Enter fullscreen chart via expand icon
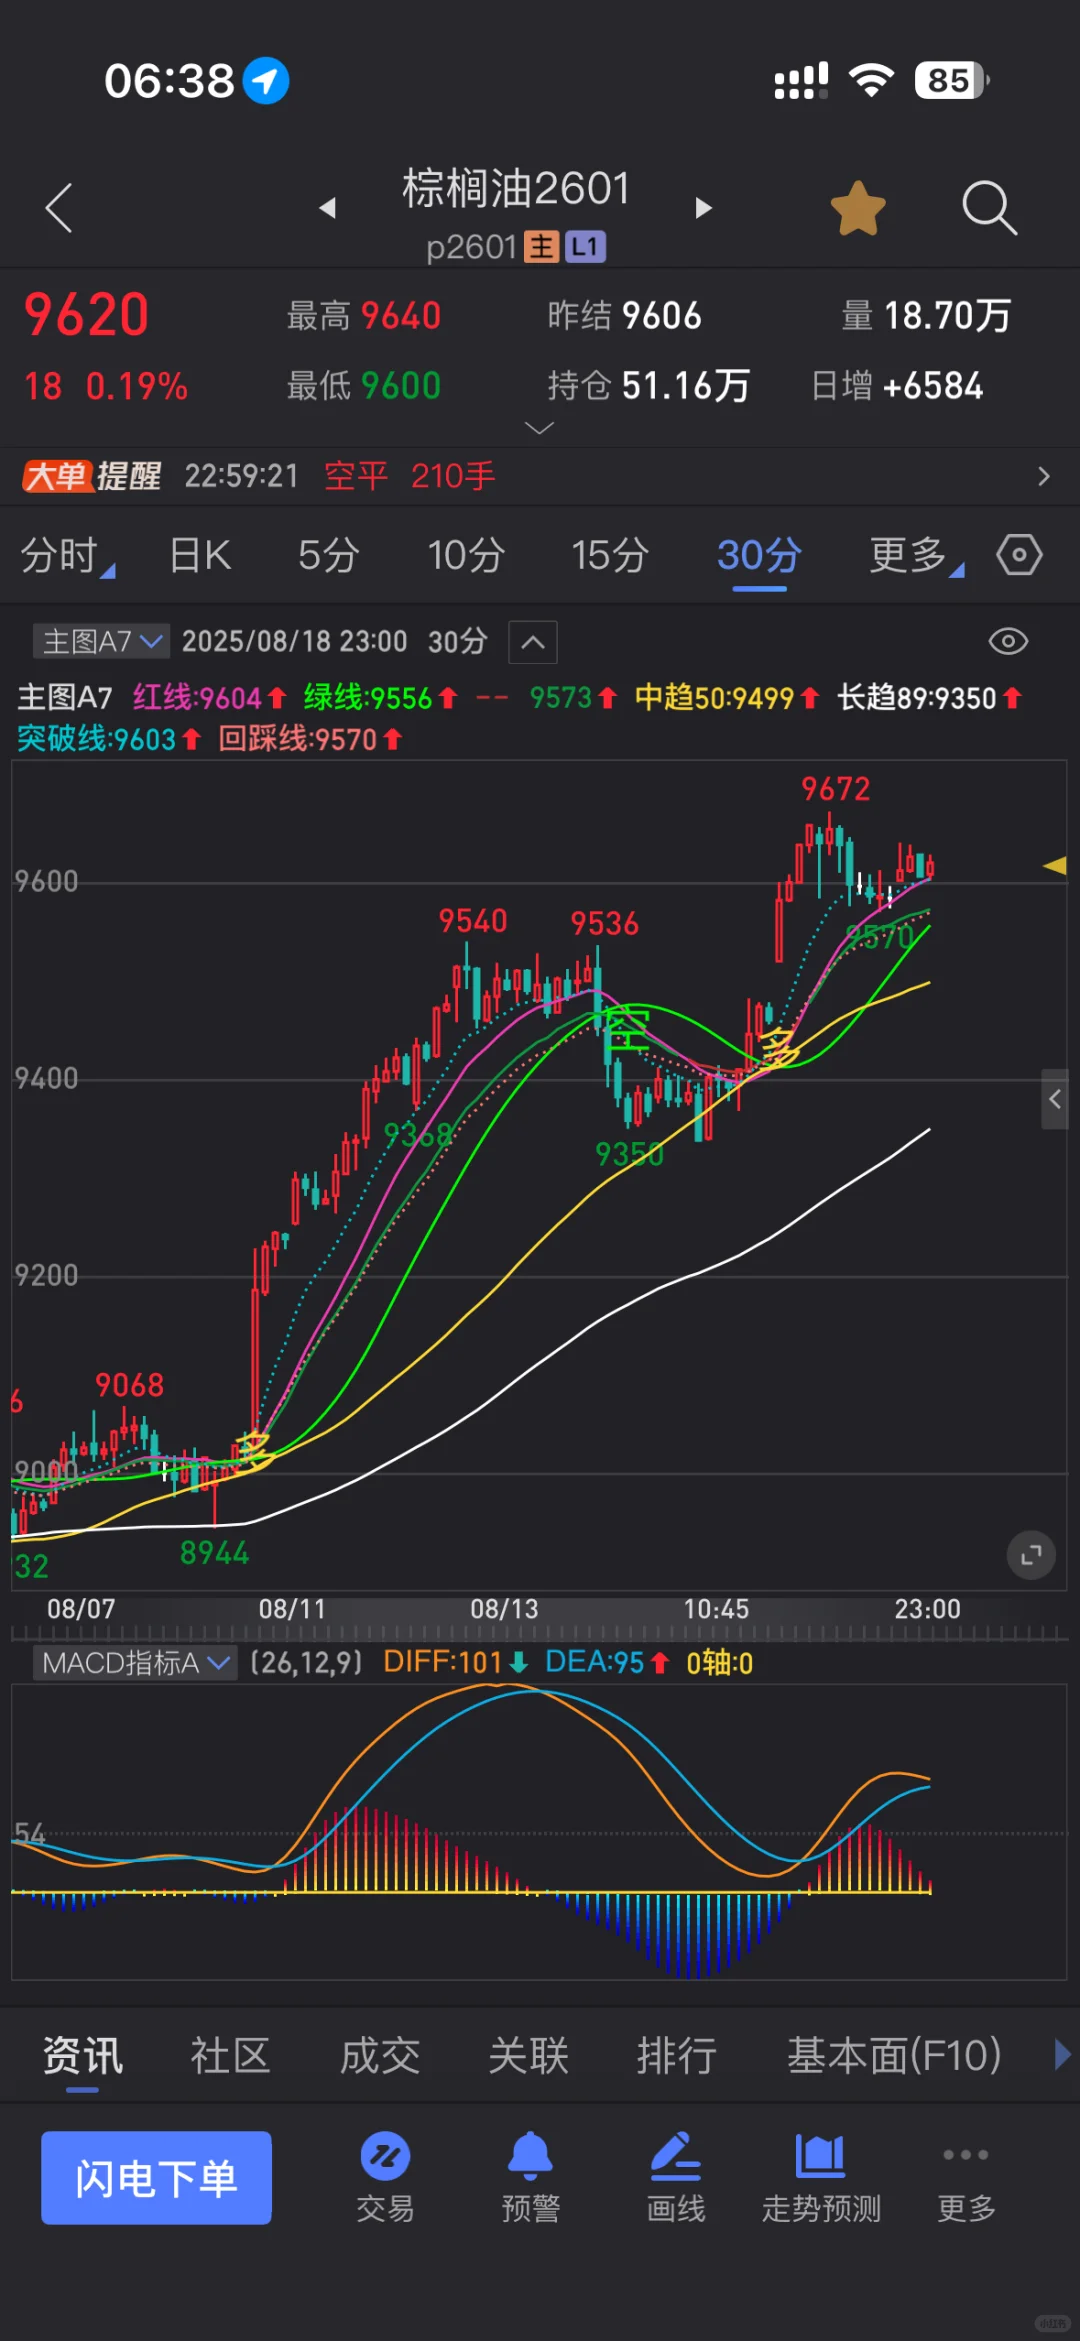 (x=1031, y=1555)
